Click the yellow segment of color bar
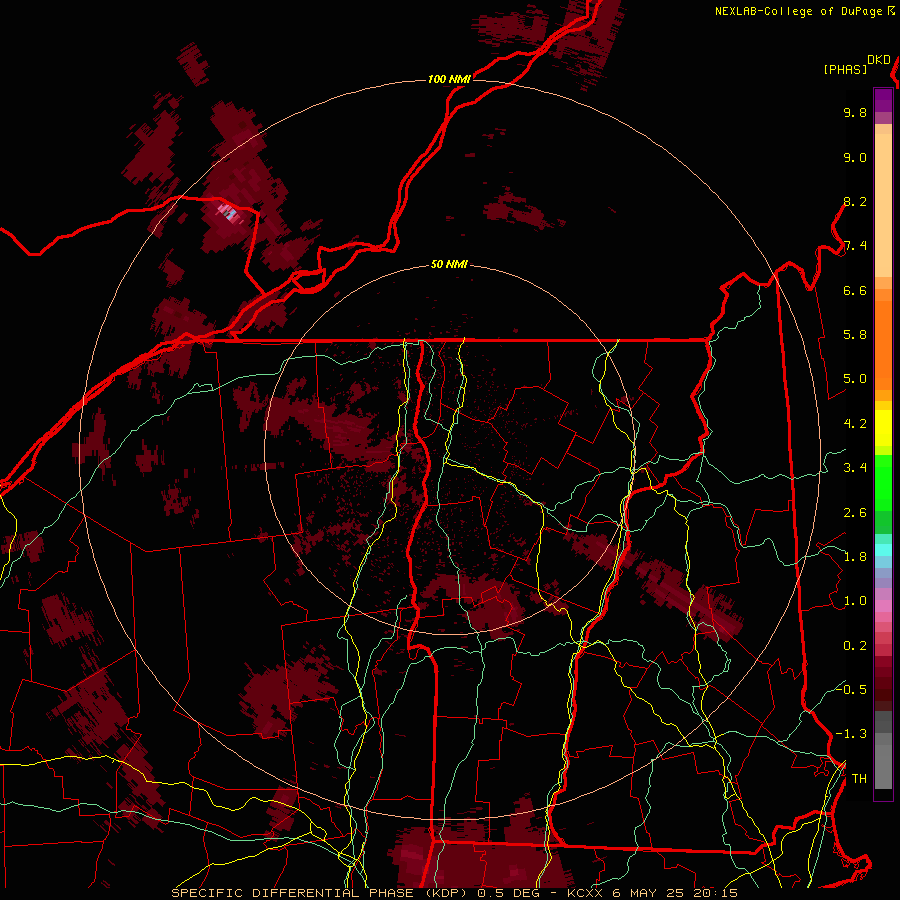Image resolution: width=900 pixels, height=900 pixels. coord(883,428)
